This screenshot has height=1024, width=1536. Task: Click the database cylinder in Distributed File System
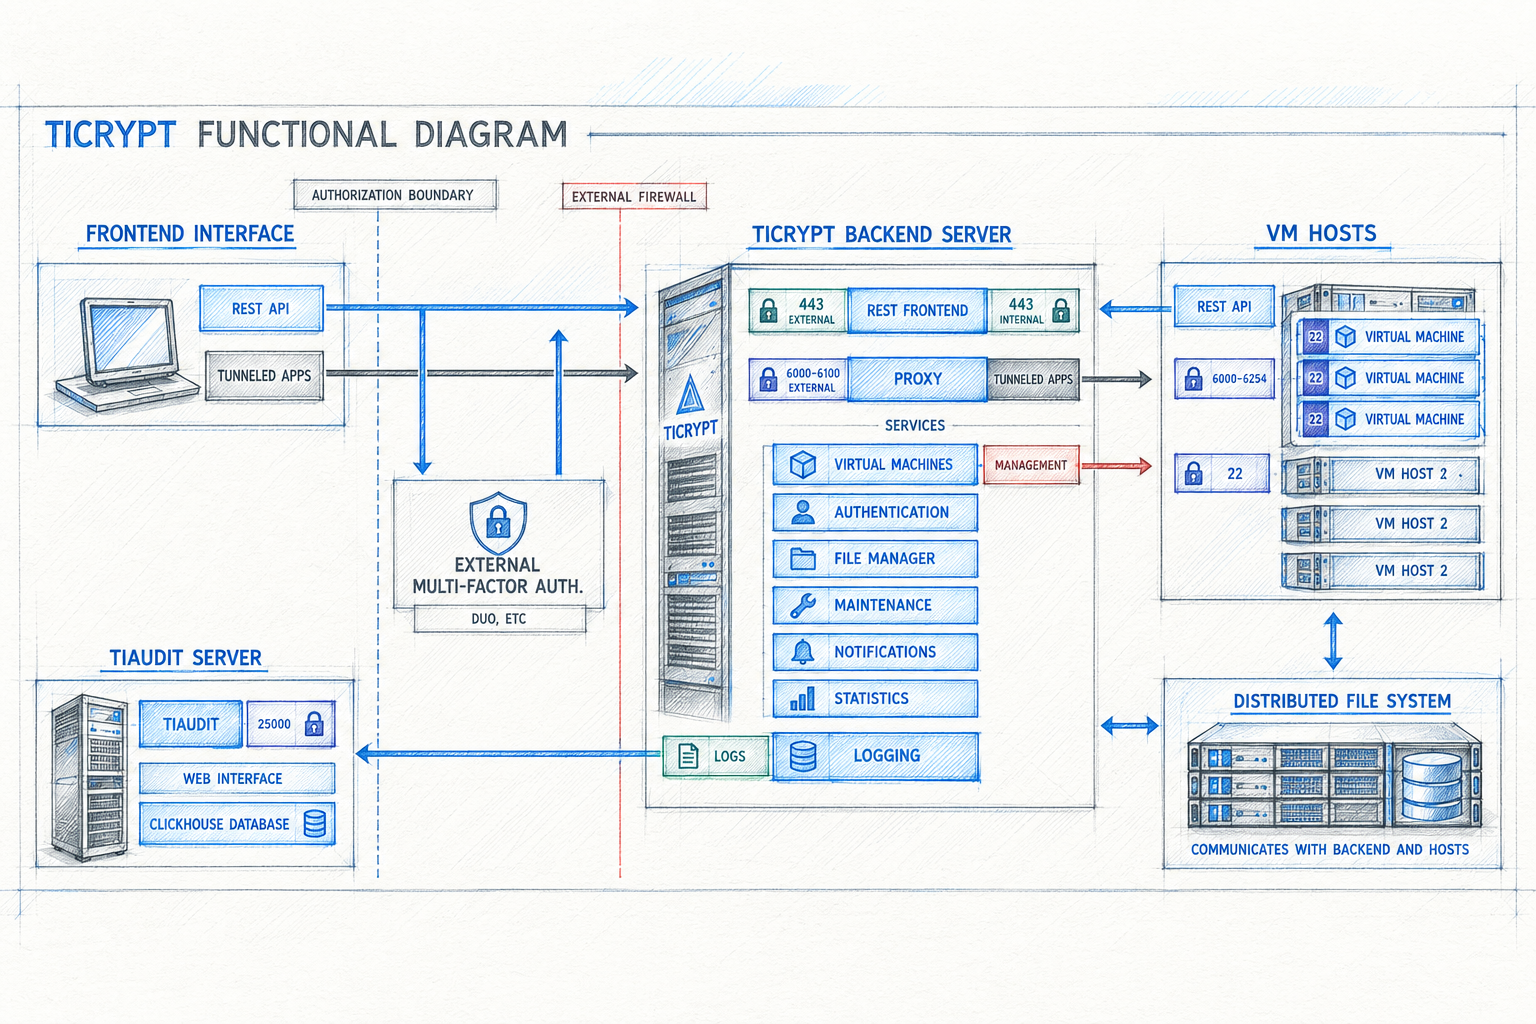tap(1432, 785)
